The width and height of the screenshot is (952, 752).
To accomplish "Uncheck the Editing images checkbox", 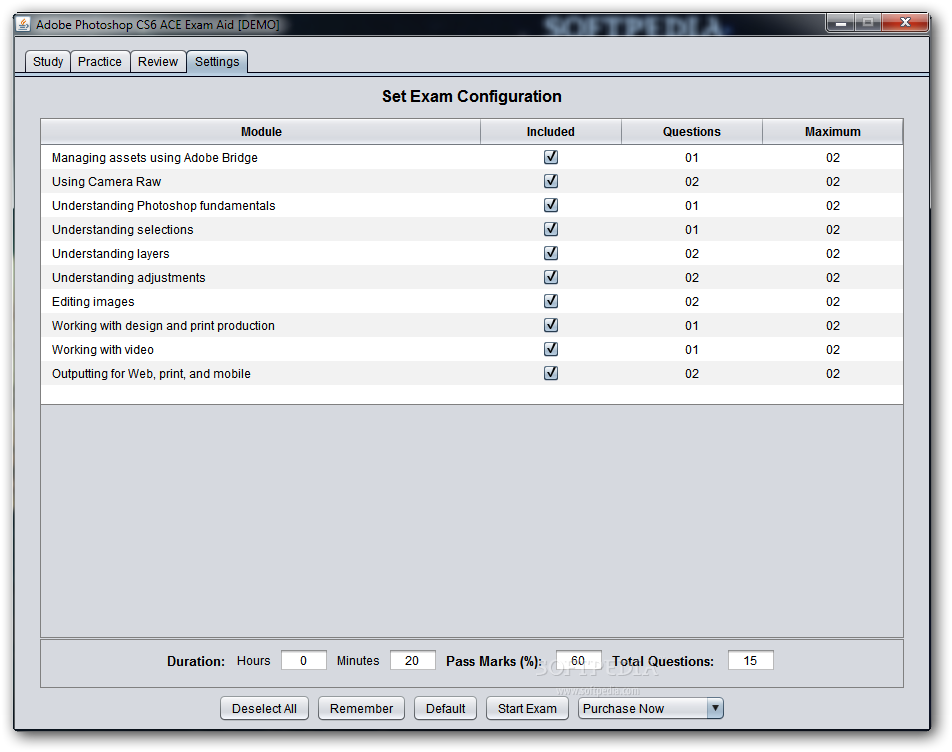I will pos(551,301).
